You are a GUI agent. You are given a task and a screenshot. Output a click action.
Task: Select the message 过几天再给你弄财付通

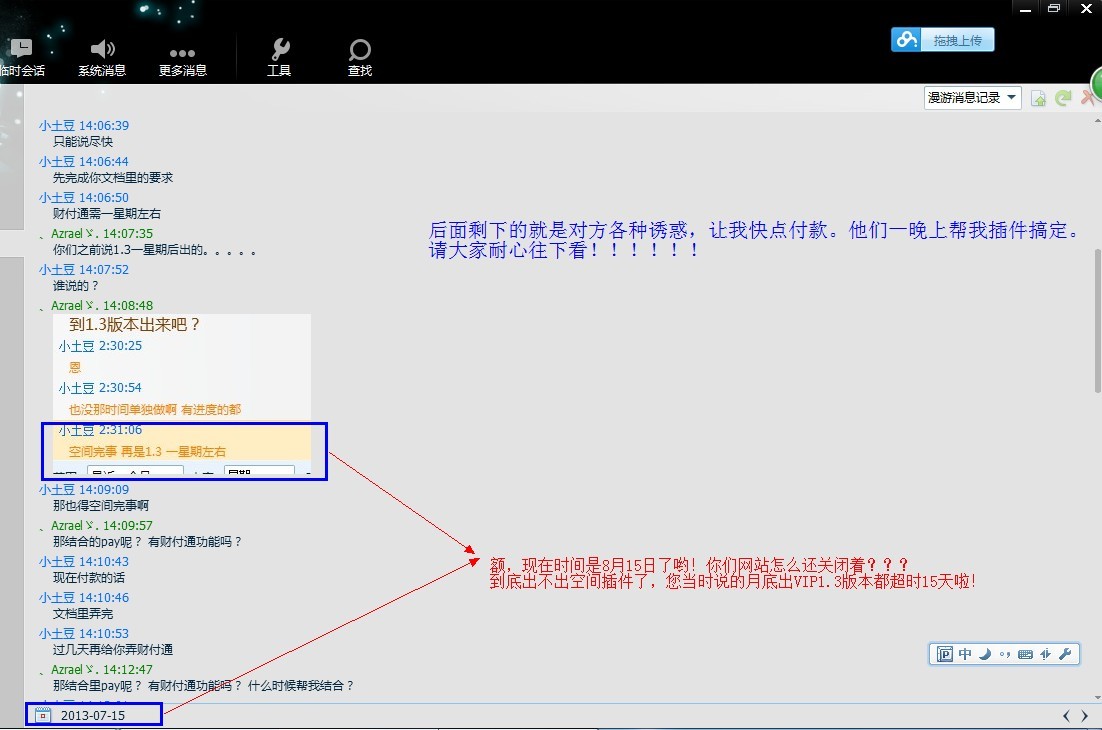(x=113, y=650)
